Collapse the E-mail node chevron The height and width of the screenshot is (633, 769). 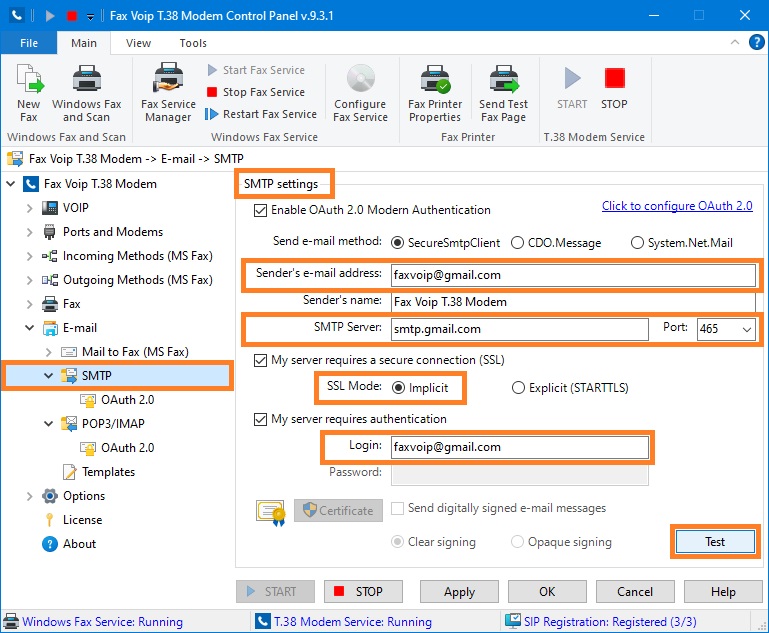tap(29, 328)
